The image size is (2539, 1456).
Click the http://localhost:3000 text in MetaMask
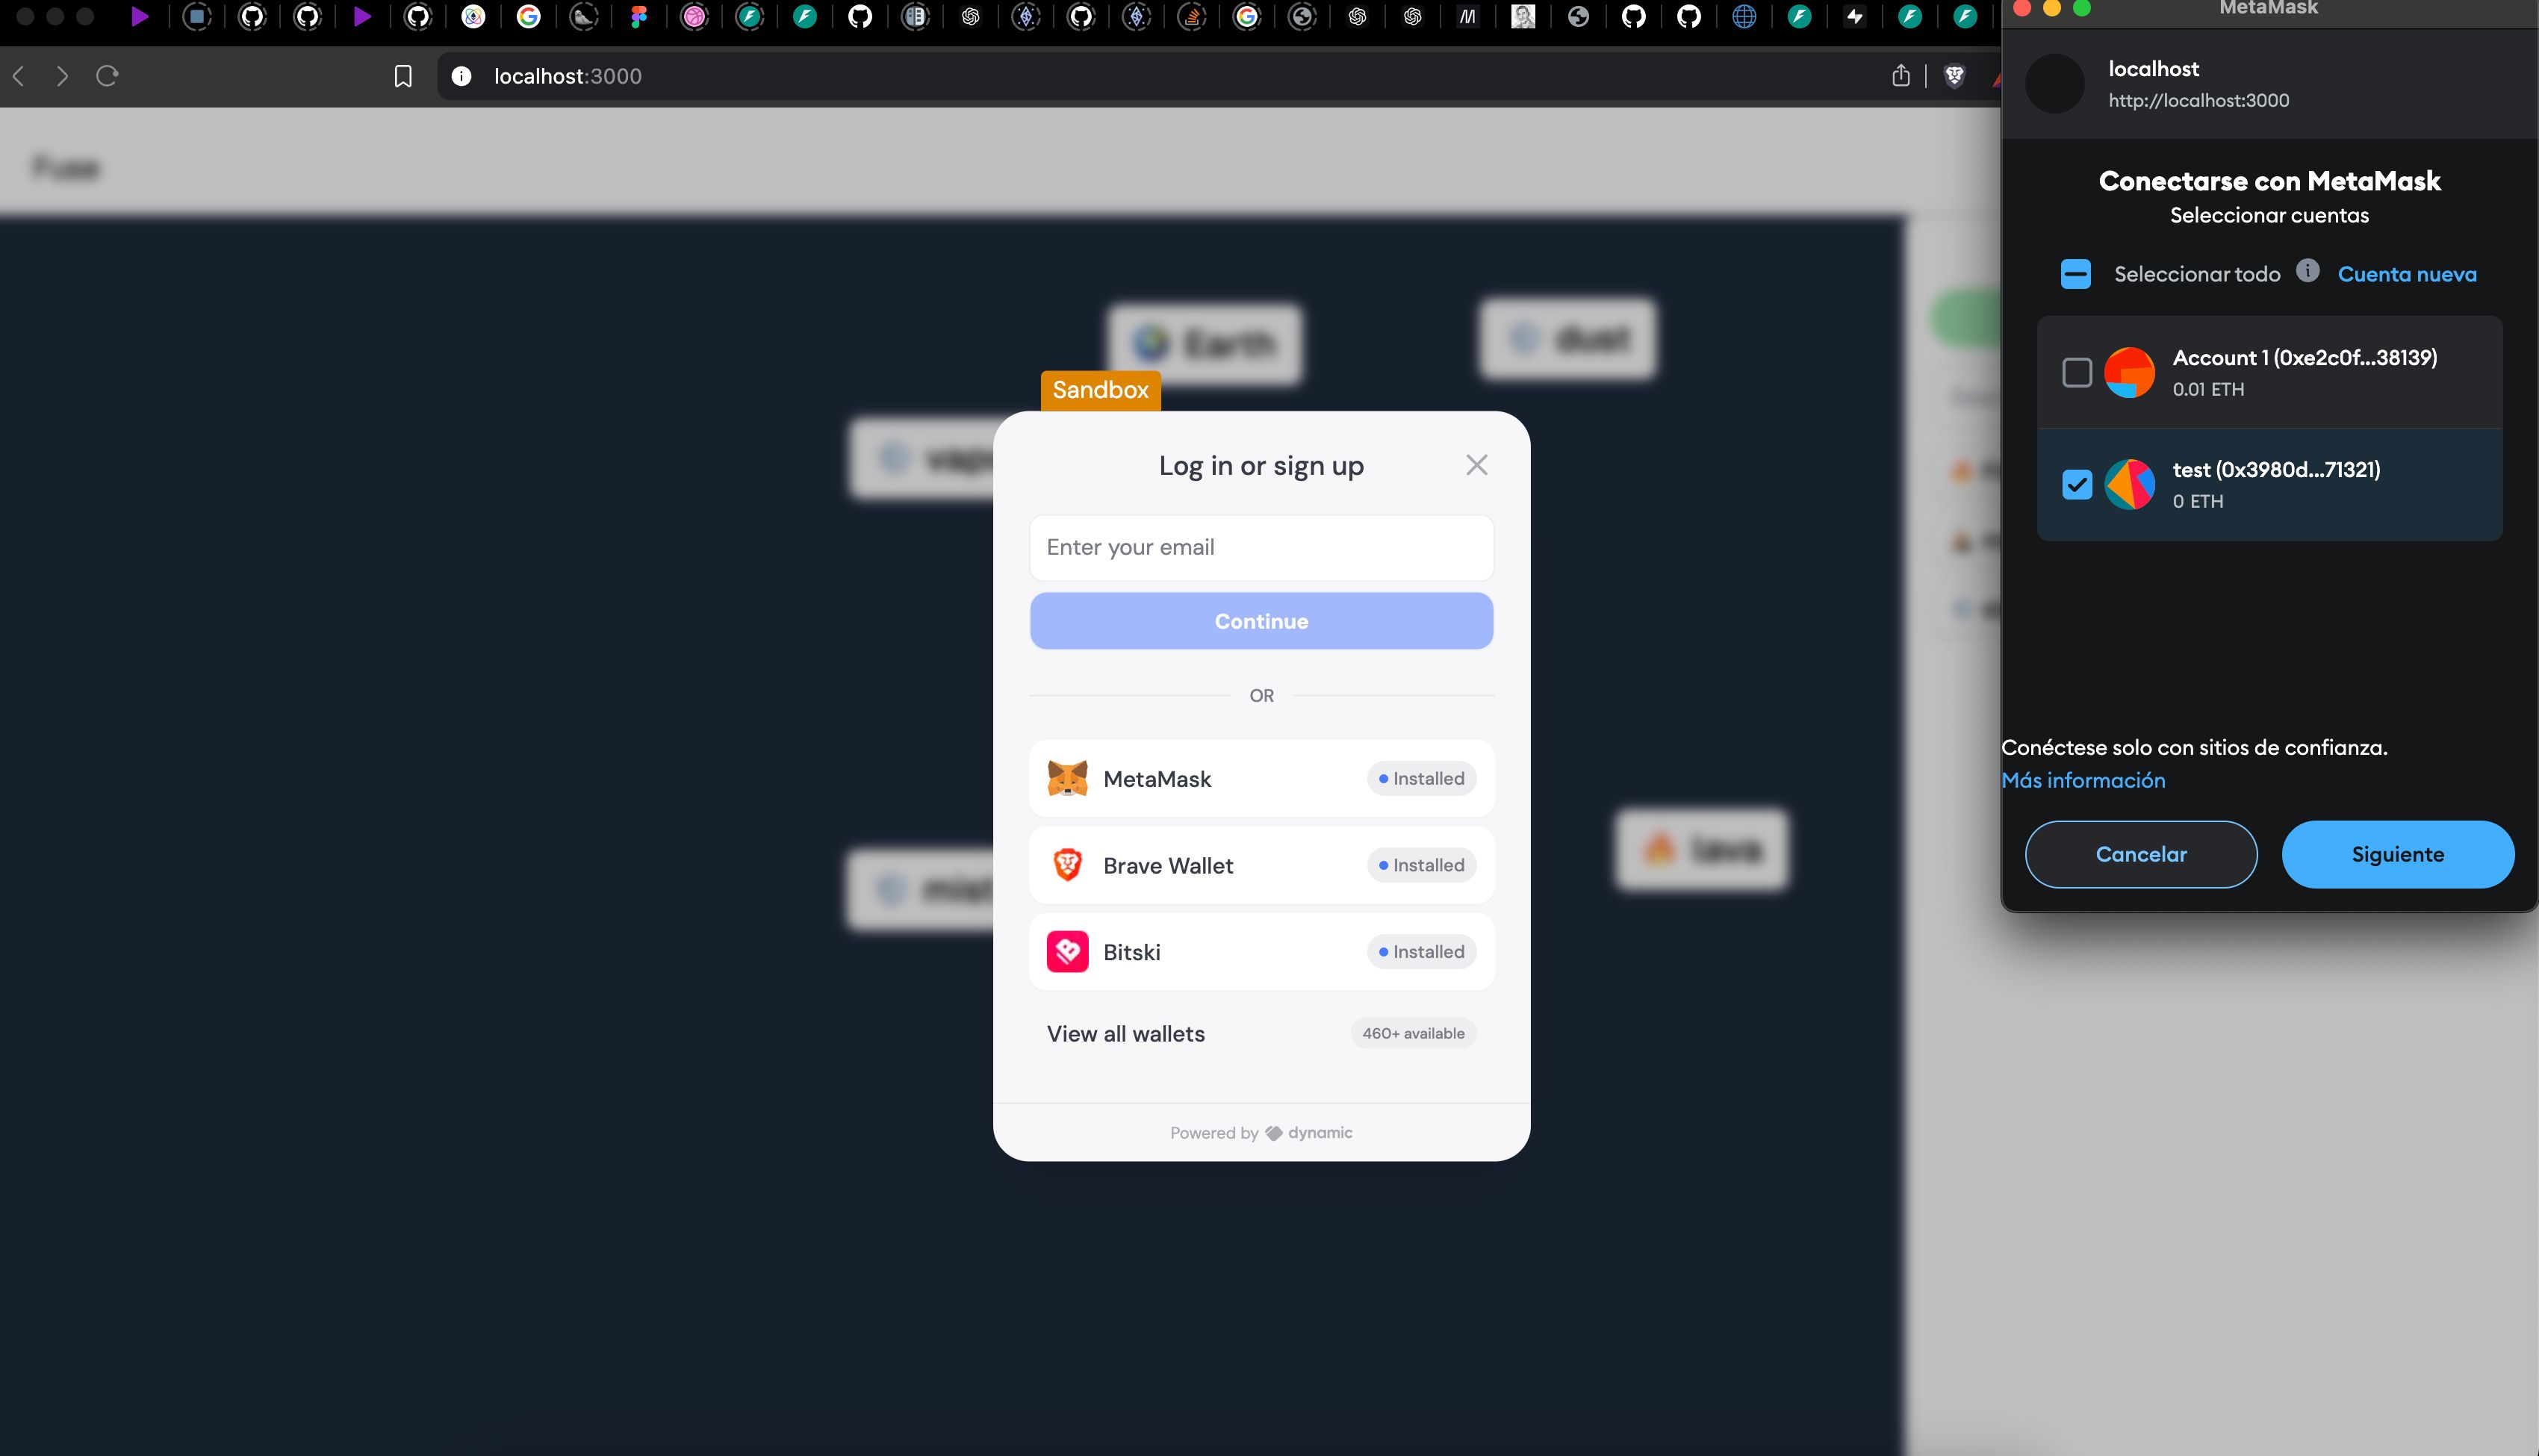[x=2198, y=100]
